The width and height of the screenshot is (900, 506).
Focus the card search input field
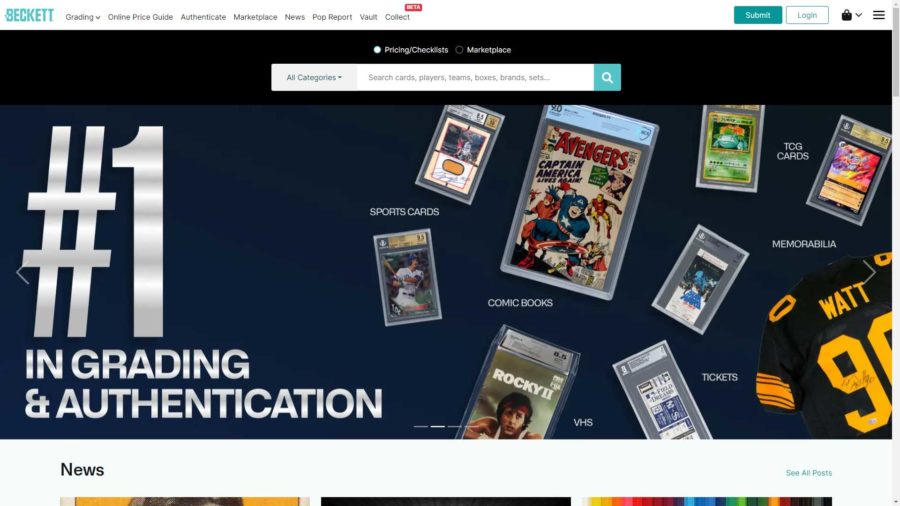(x=475, y=77)
